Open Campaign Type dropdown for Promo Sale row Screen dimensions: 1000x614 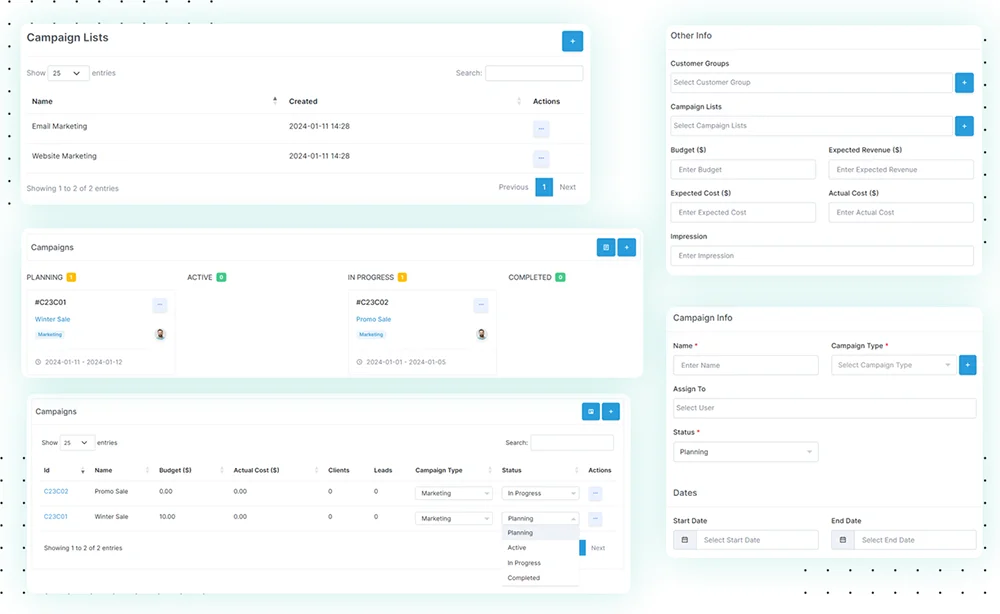453,493
